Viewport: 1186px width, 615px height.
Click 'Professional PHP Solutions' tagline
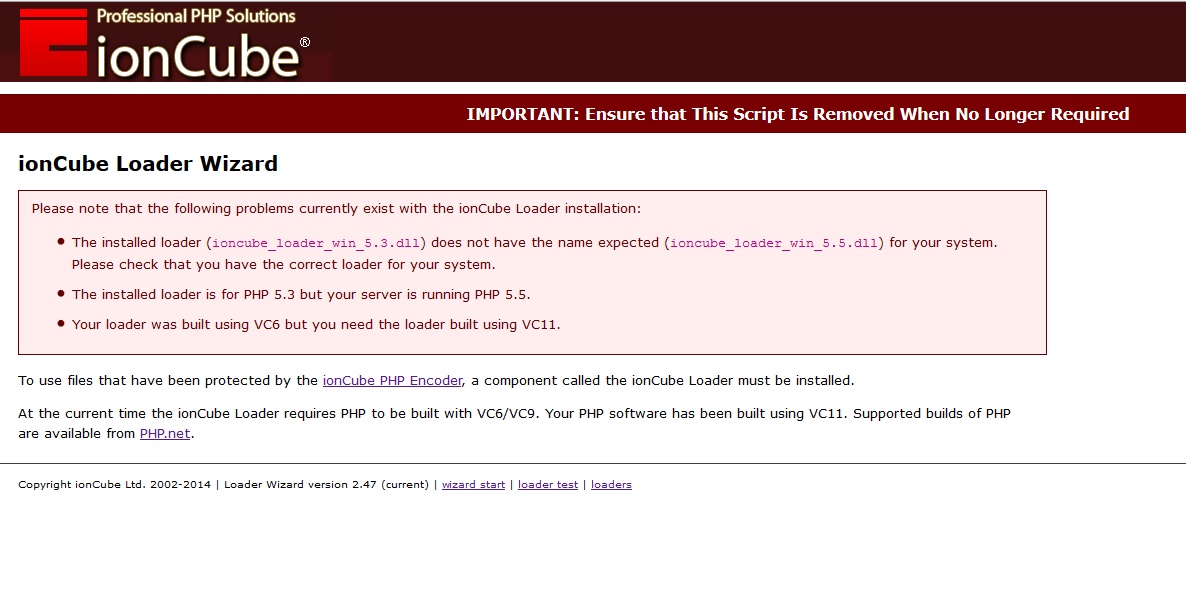[x=196, y=16]
